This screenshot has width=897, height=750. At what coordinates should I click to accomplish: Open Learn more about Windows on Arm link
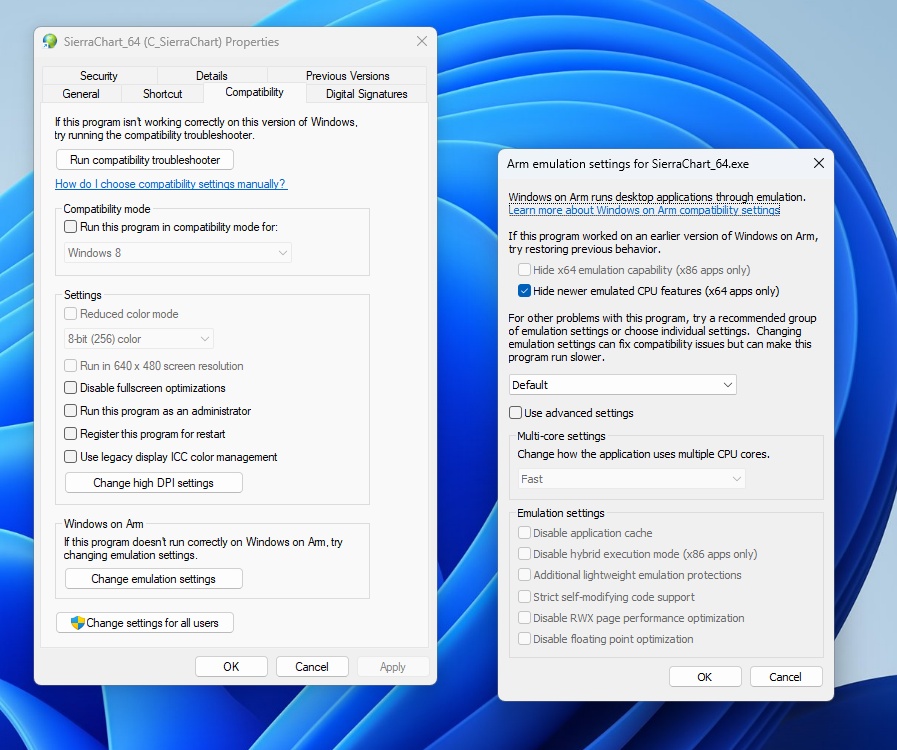pyautogui.click(x=644, y=210)
